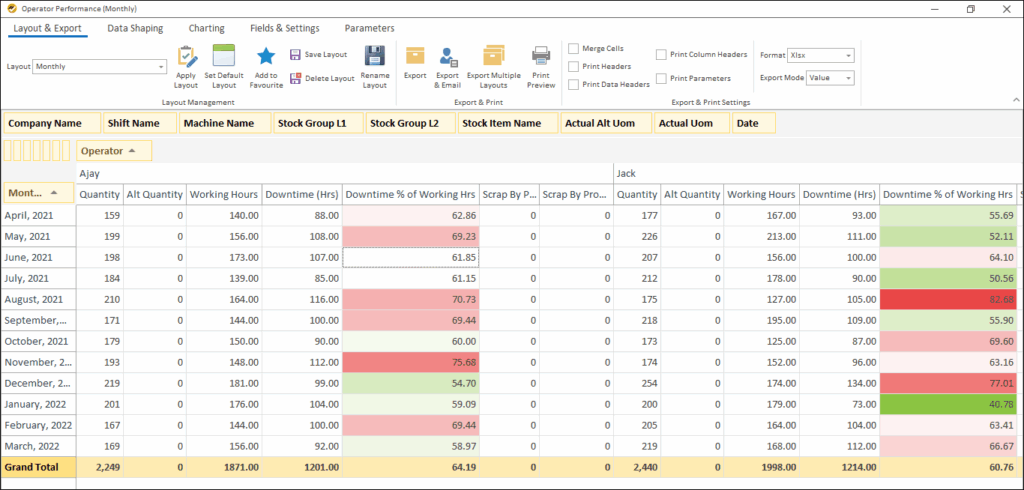Click the Save Layout icon
The width and height of the screenshot is (1024, 490).
296,55
